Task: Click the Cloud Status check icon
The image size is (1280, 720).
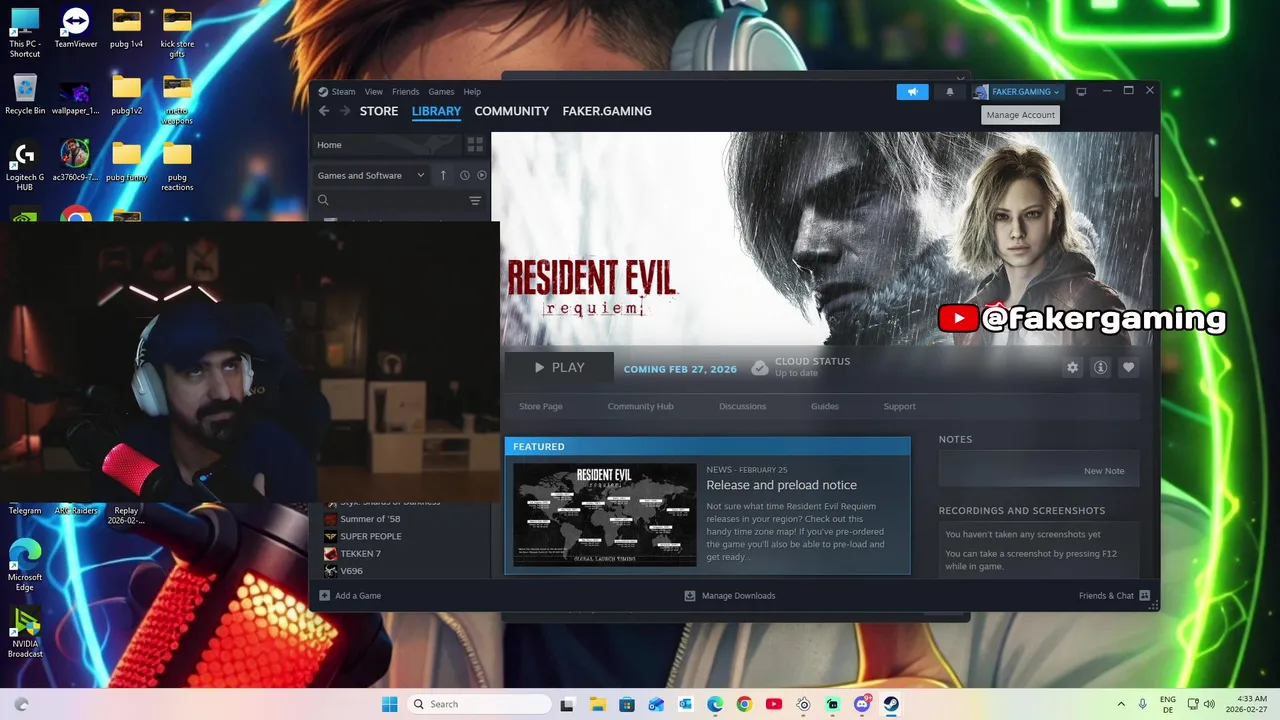Action: point(760,368)
